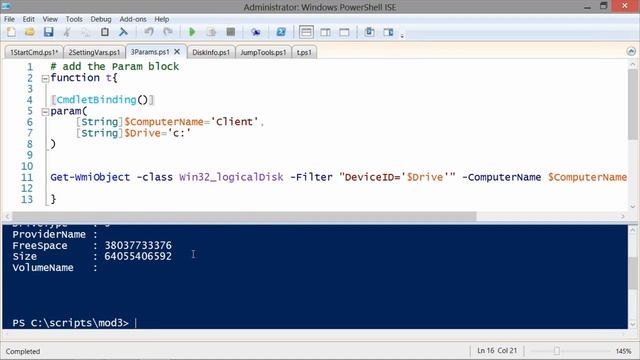Click the 'Completed' status text
This screenshot has width=640, height=360.
(x=23, y=351)
